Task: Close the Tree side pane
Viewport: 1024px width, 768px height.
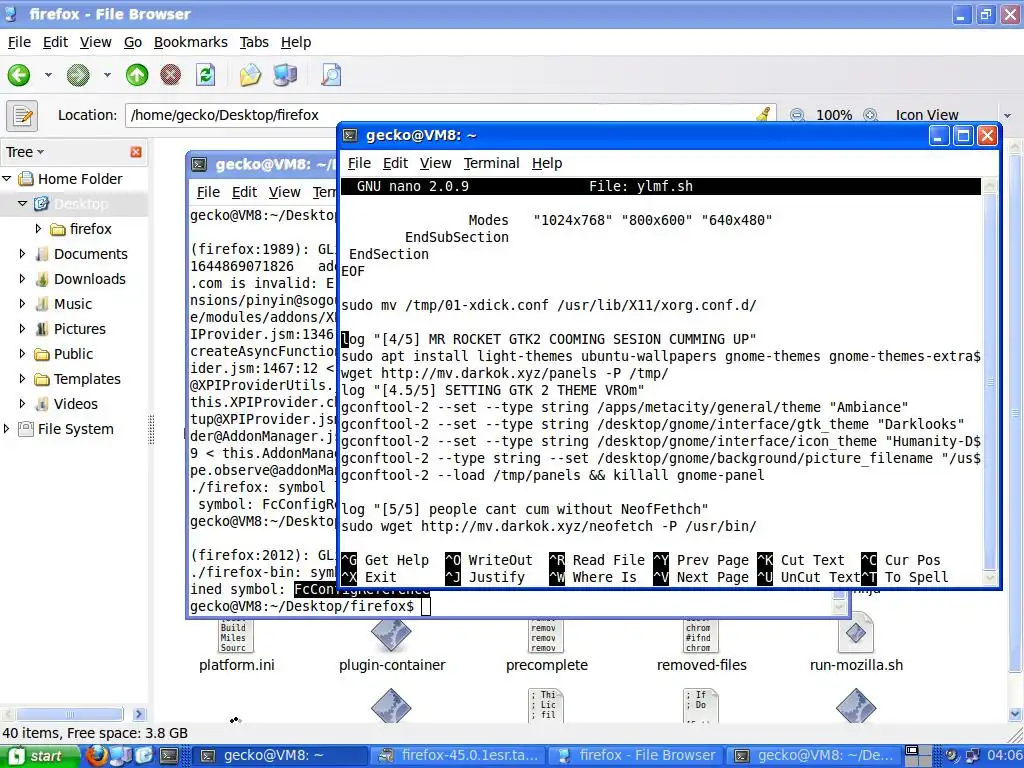Action: tap(136, 152)
